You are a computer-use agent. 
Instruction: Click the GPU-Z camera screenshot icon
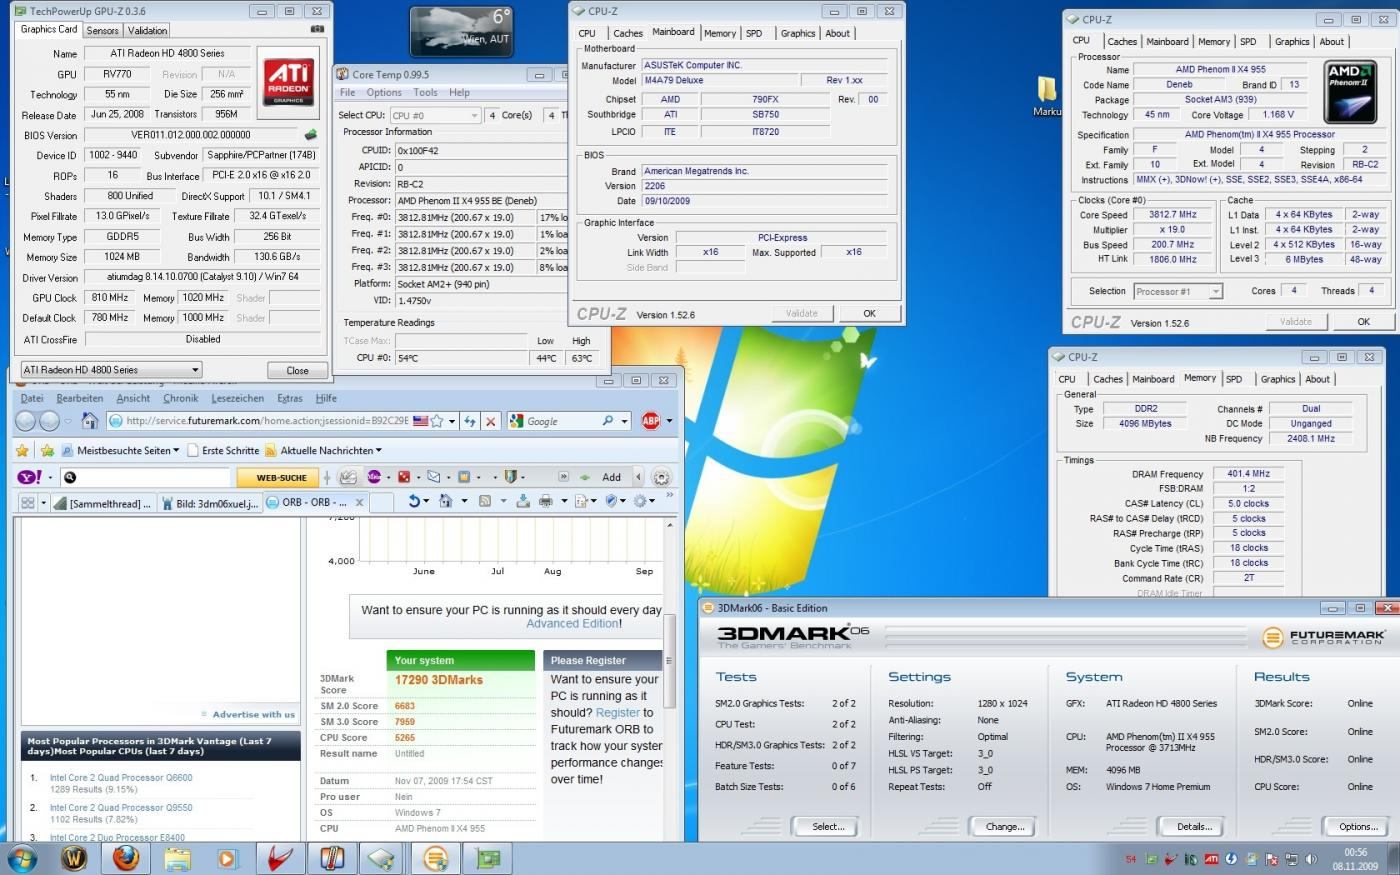click(x=318, y=30)
